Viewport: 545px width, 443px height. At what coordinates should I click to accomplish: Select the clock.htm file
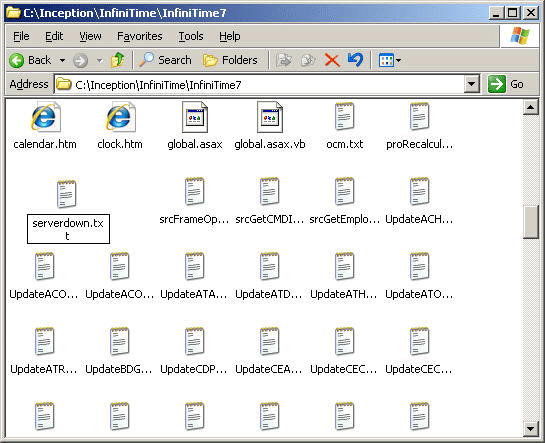[120, 126]
